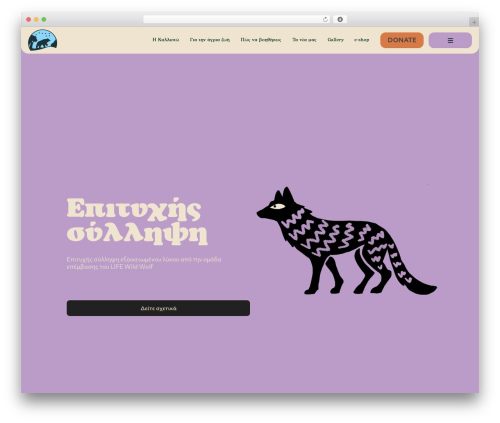Open a new tab with plus icon

coord(474,22)
